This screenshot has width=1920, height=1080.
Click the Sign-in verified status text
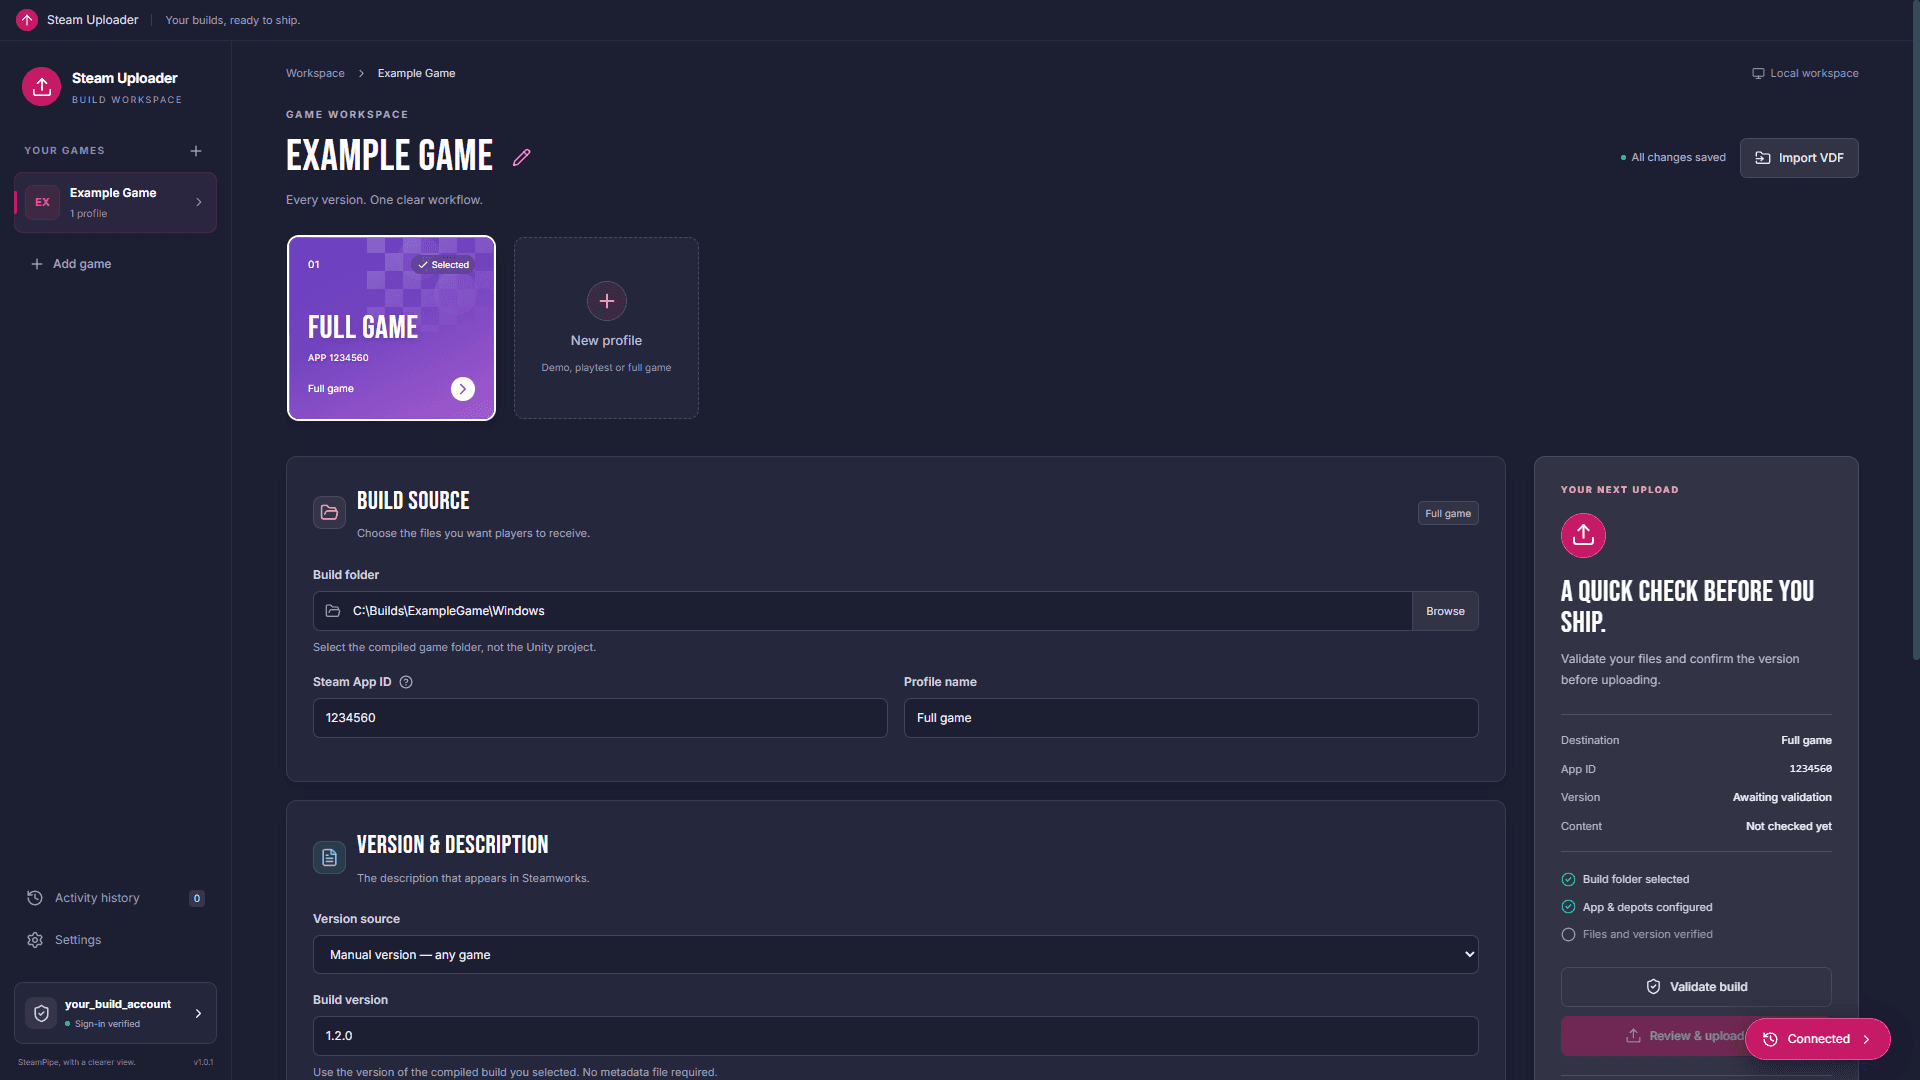pyautogui.click(x=107, y=1024)
